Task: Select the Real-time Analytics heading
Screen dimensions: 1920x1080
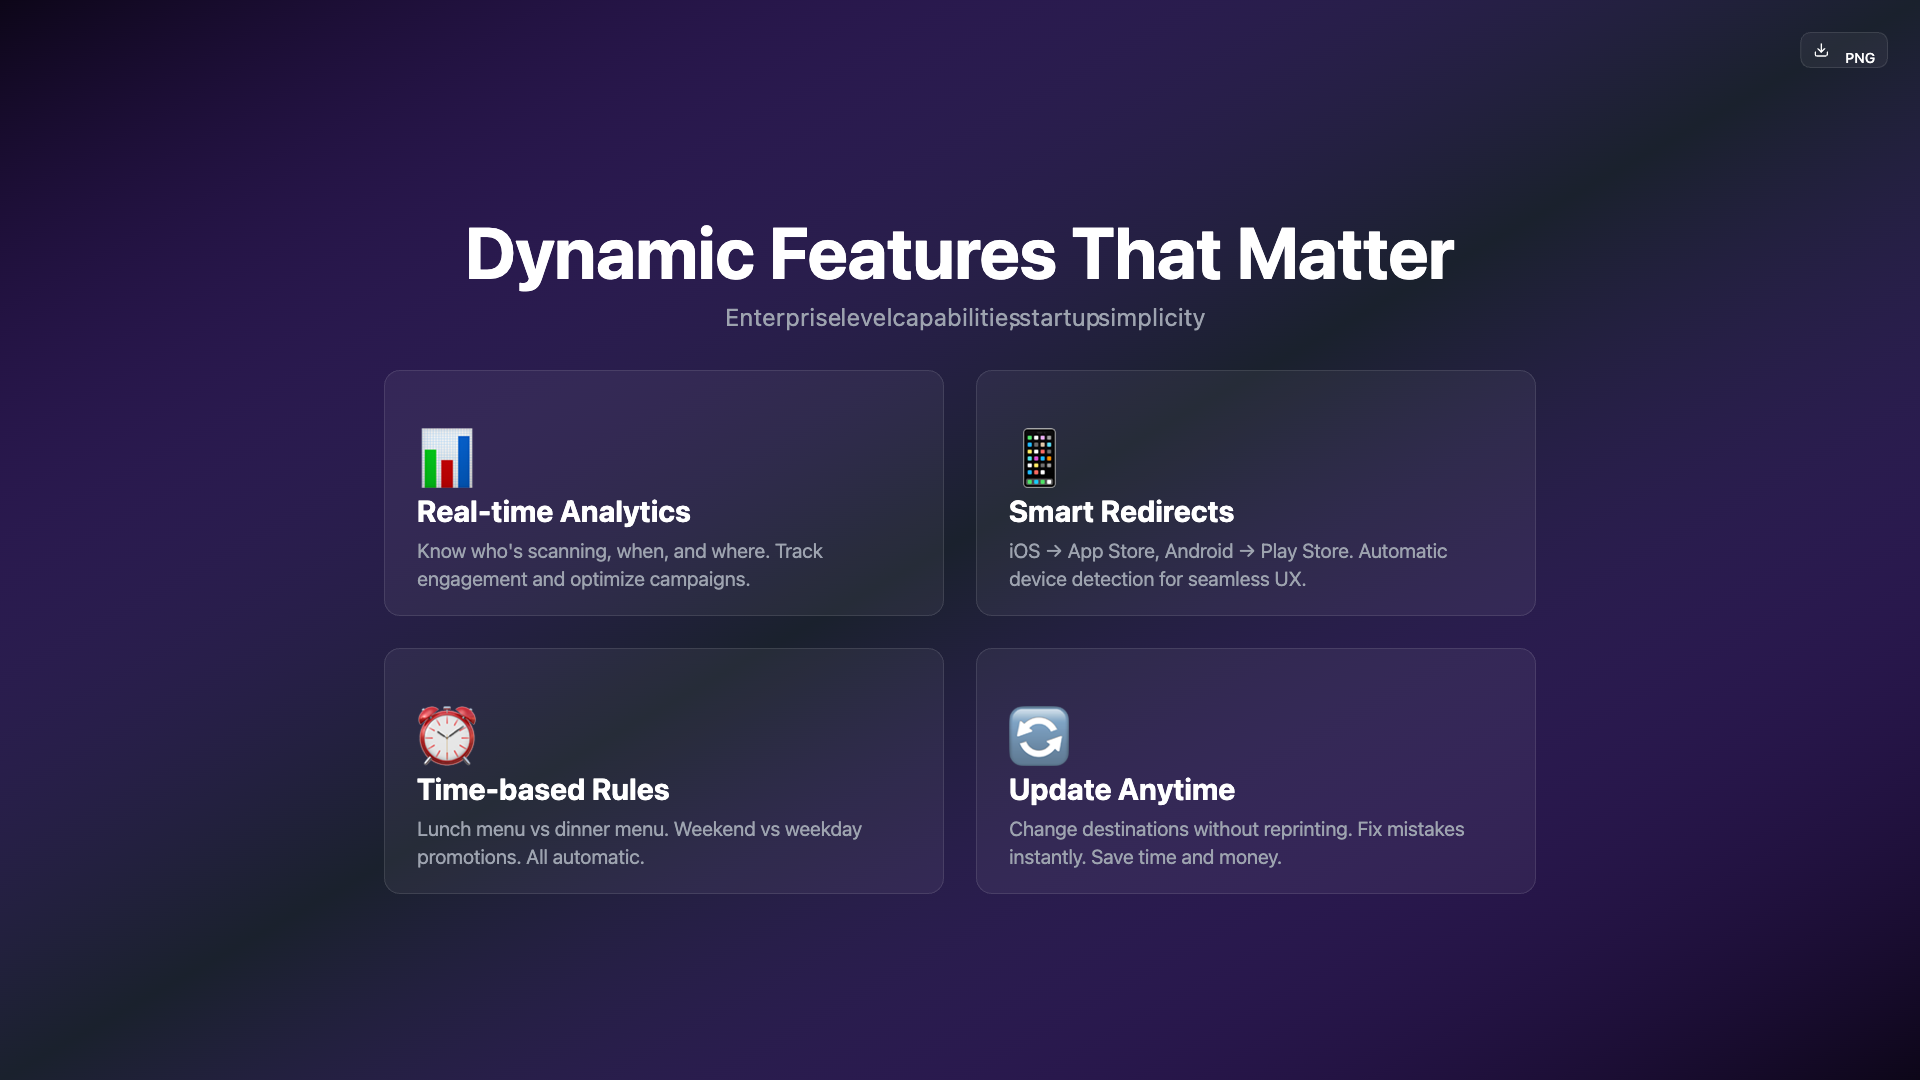Action: click(553, 512)
